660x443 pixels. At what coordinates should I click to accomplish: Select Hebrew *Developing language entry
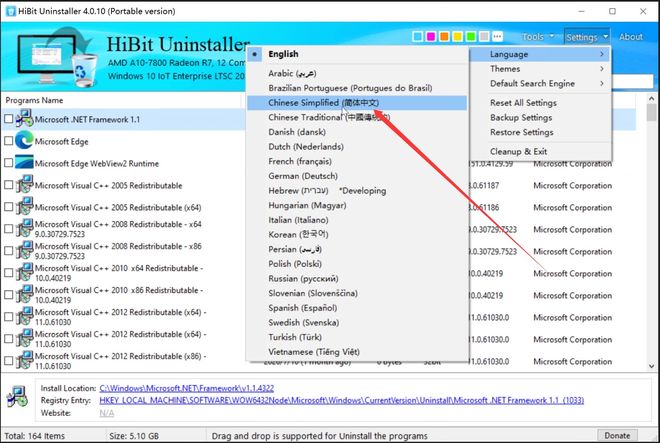click(x=357, y=191)
